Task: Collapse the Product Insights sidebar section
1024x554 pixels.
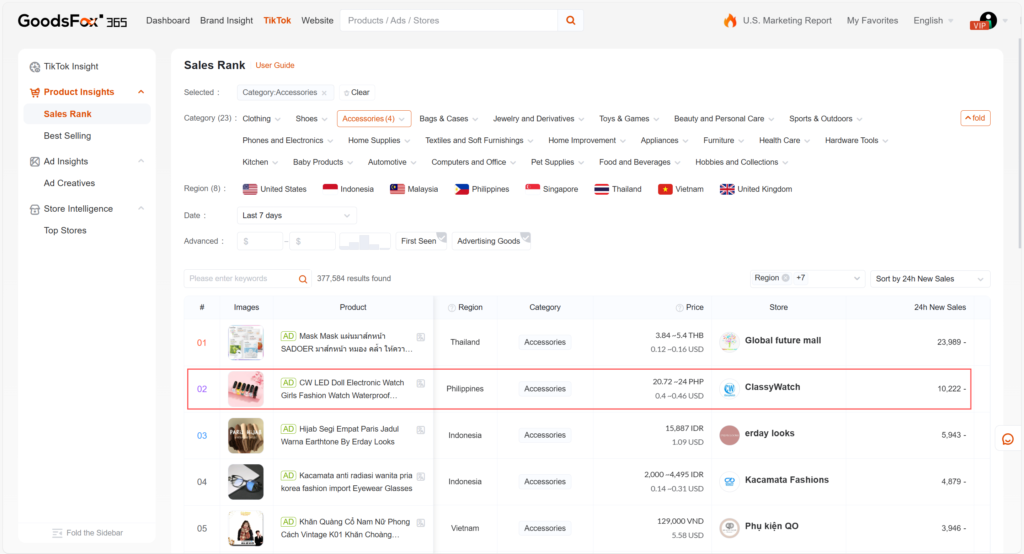Action: [141, 92]
